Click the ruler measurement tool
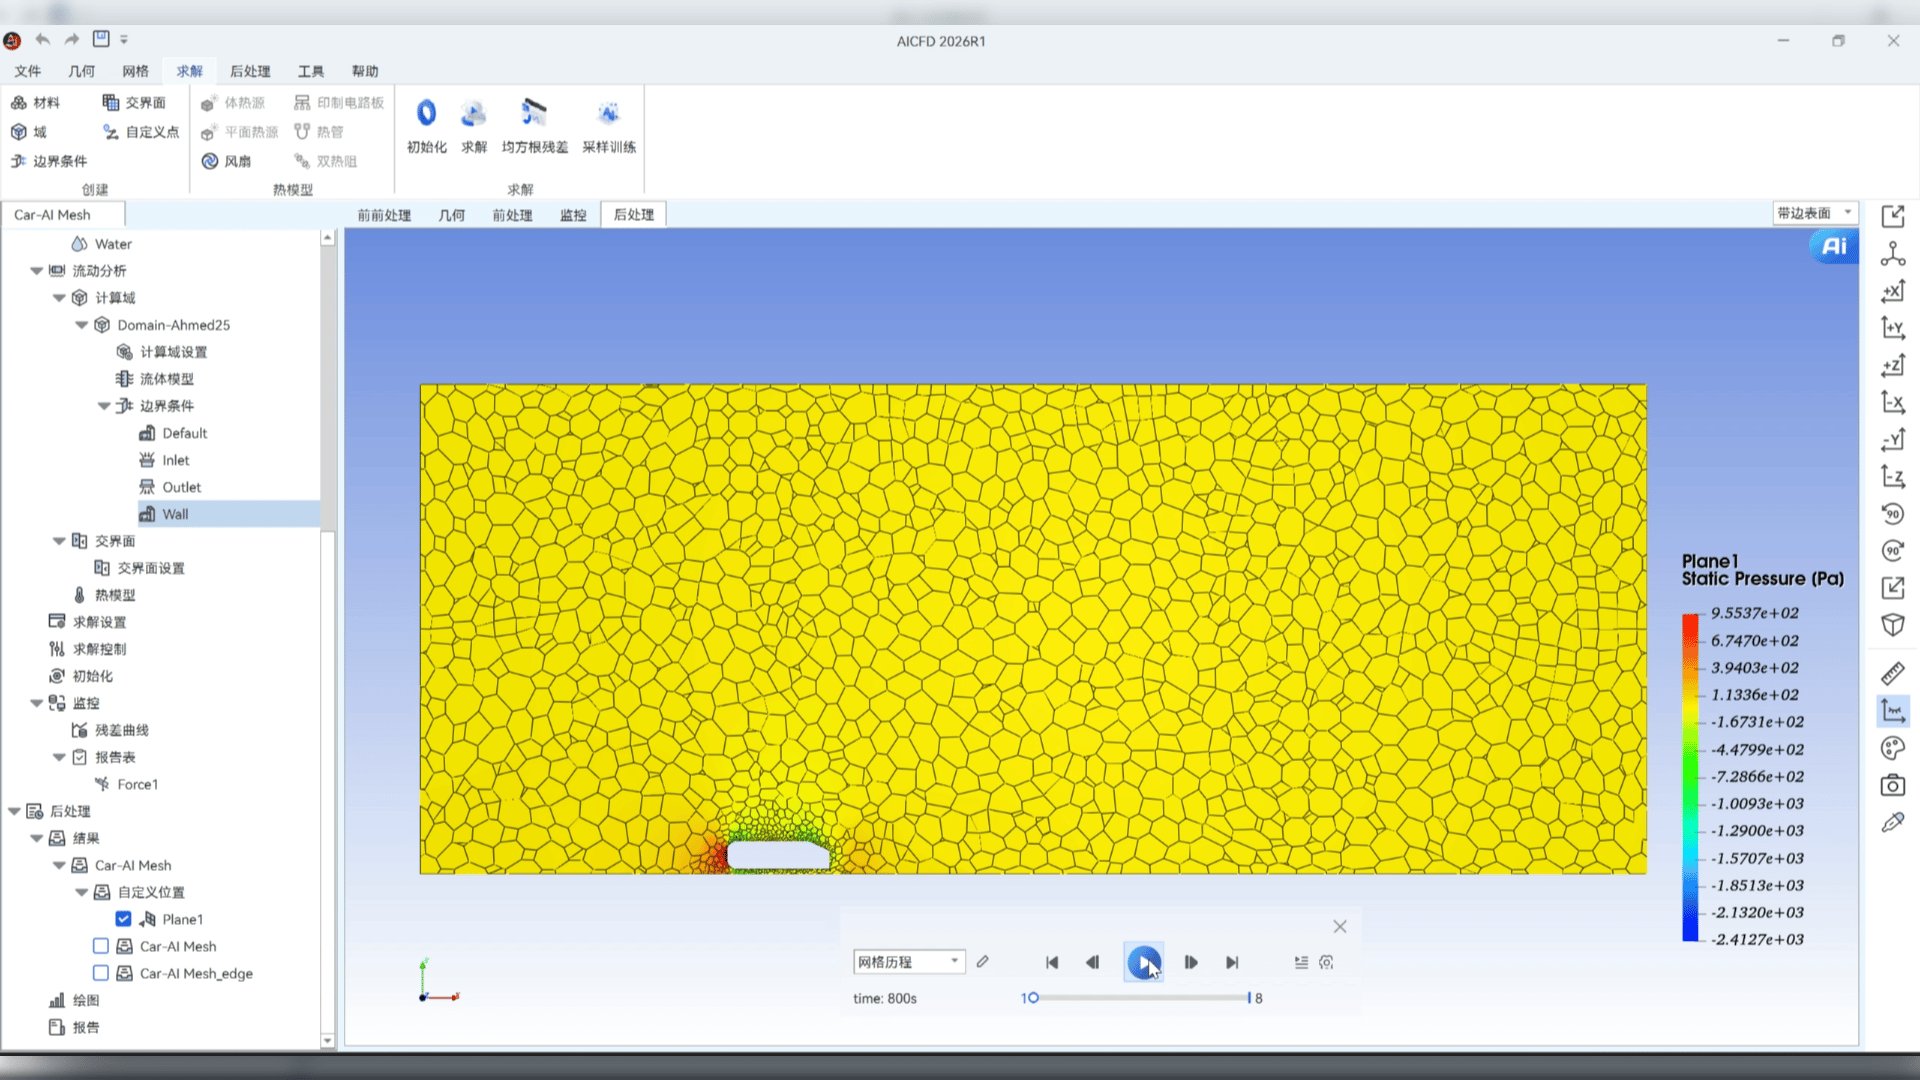 (x=1893, y=673)
